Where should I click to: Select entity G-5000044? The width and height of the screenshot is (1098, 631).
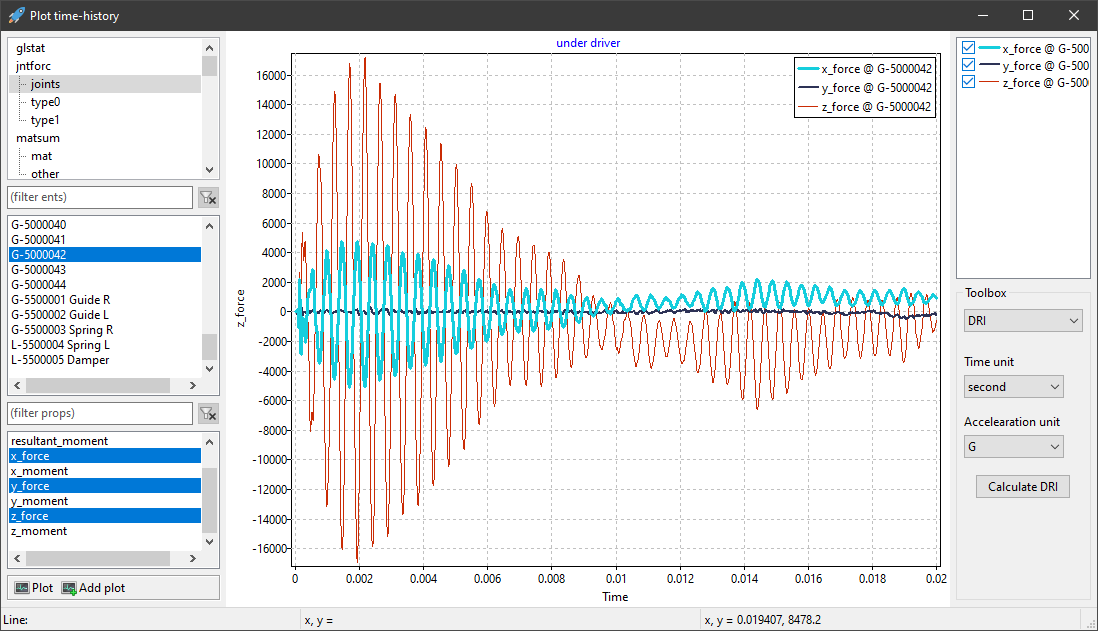(x=105, y=285)
